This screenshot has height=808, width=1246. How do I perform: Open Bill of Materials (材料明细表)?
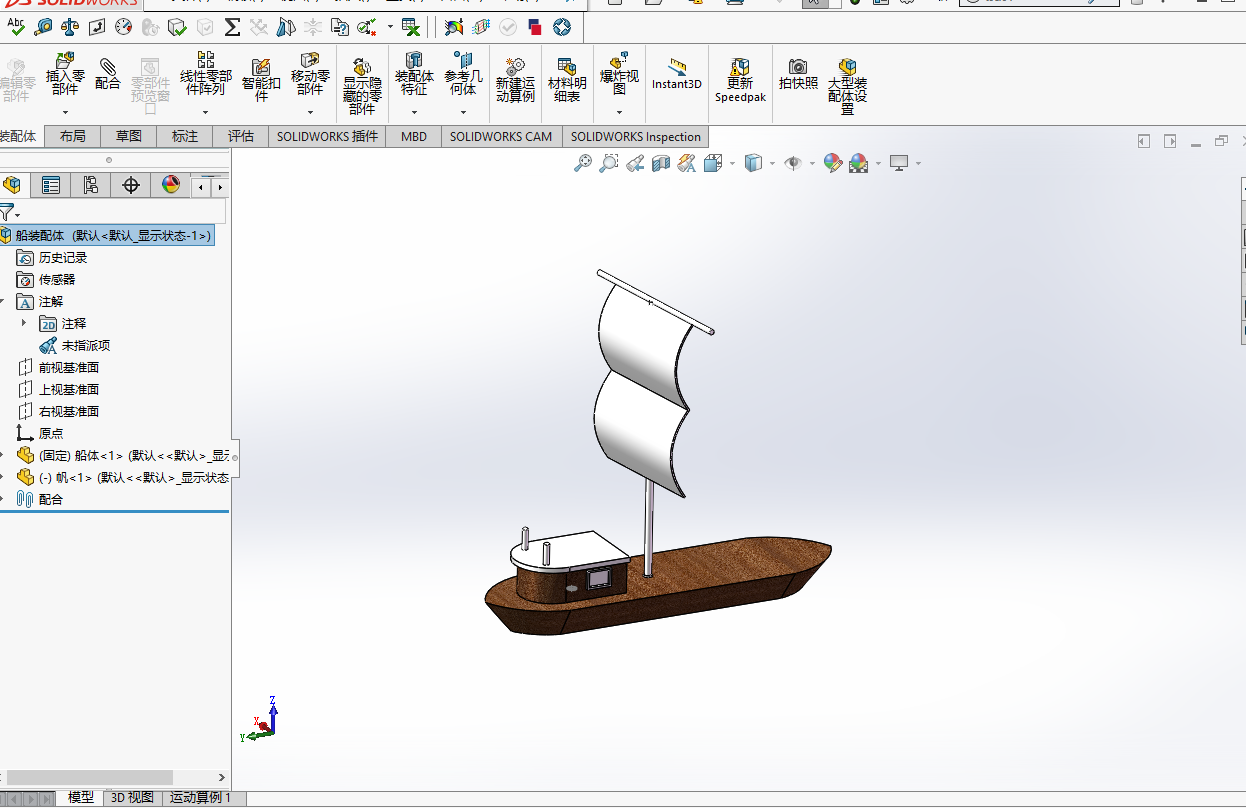(567, 80)
